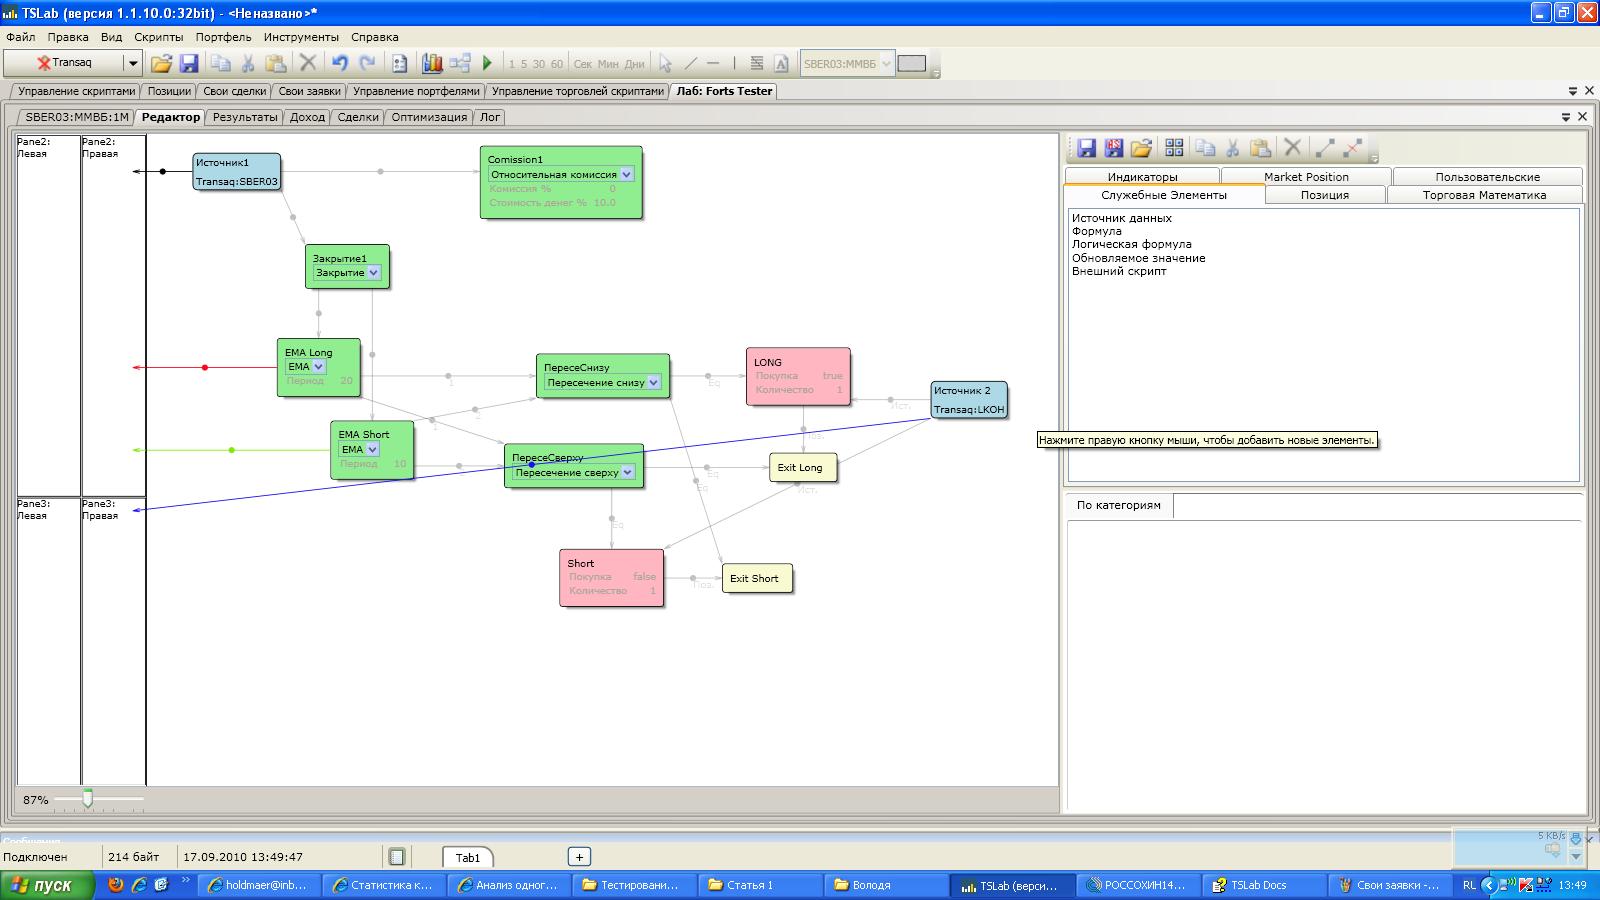Select the diagonal line drawing tool
Screen dimensions: 1600x900
[x=690, y=63]
